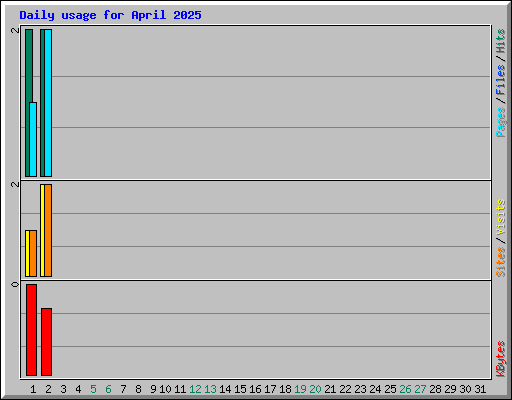Click the red 'KBytes' legend label
512x400 pixels.
[x=501, y=359]
